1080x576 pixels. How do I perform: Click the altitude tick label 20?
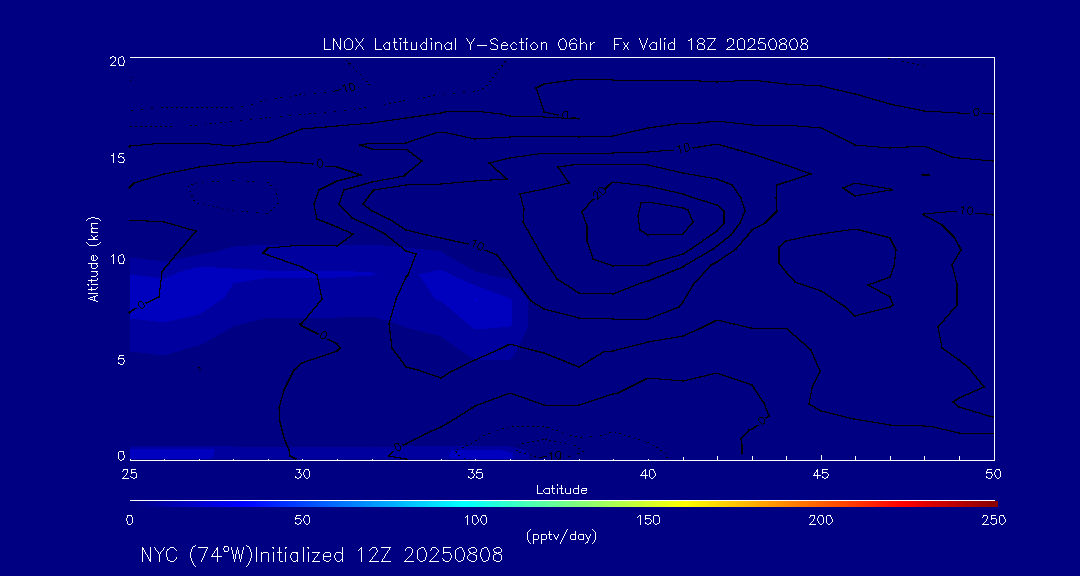(x=116, y=60)
